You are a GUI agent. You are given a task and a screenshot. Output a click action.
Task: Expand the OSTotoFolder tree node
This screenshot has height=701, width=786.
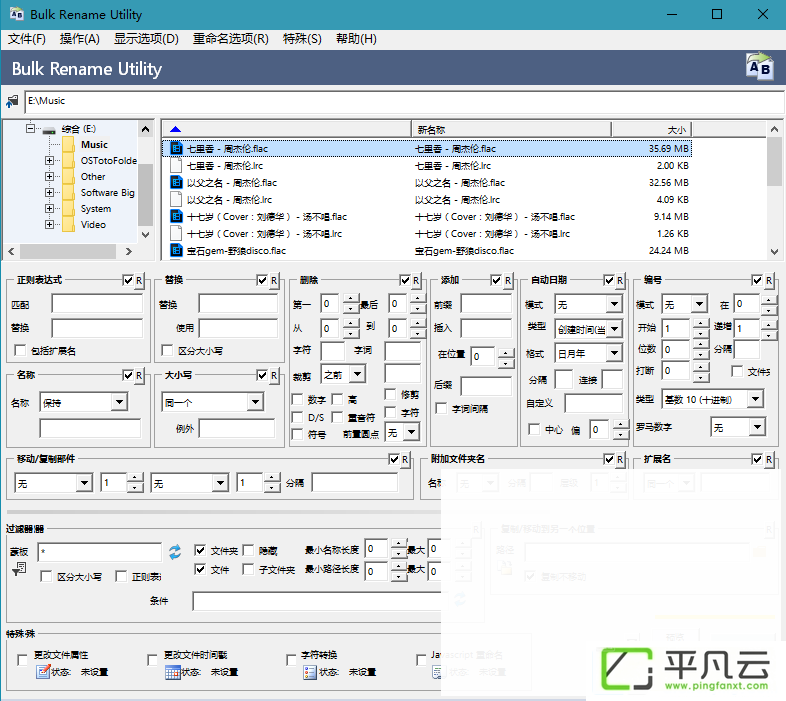[x=49, y=160]
